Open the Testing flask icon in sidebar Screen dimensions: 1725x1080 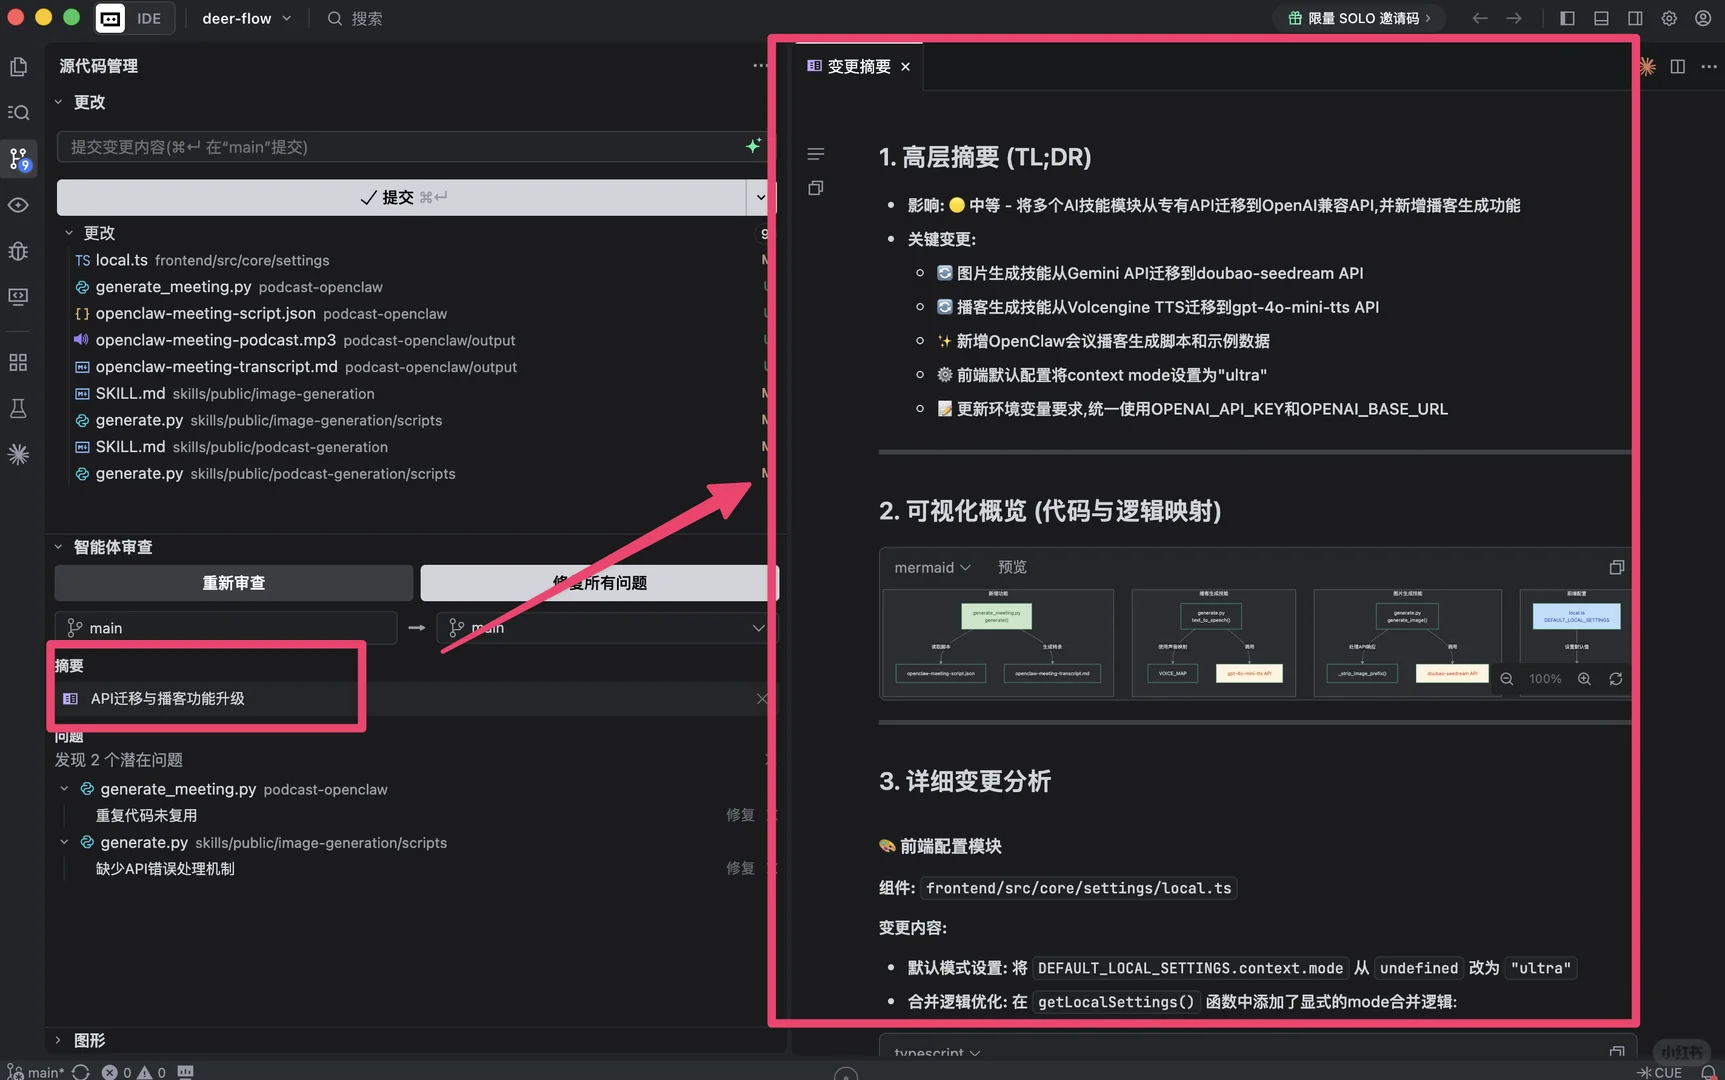point(18,408)
